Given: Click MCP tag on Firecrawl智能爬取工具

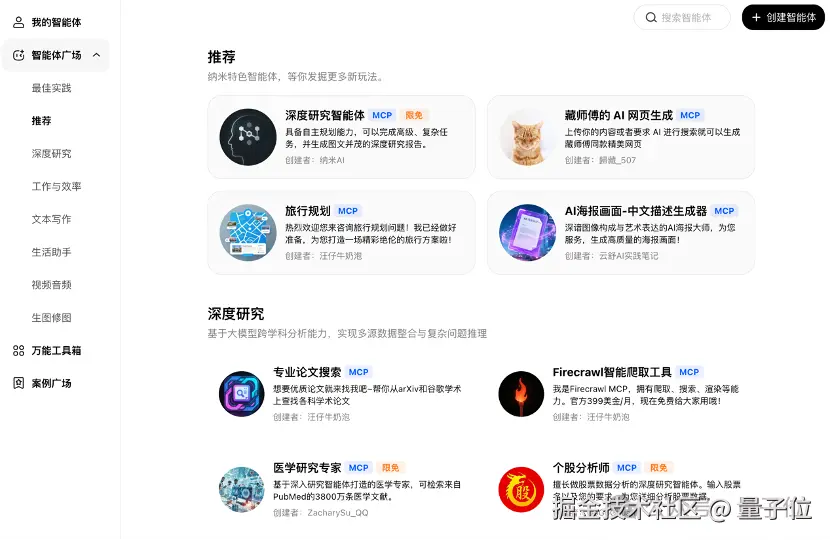Looking at the screenshot, I should tap(689, 372).
